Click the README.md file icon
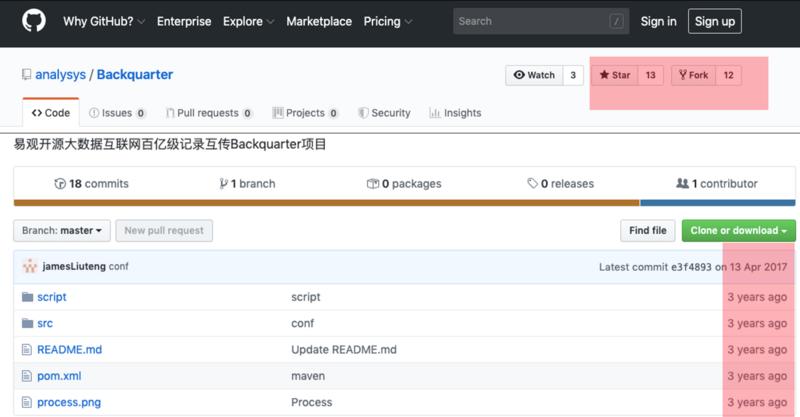This screenshot has width=800, height=417. coord(27,350)
